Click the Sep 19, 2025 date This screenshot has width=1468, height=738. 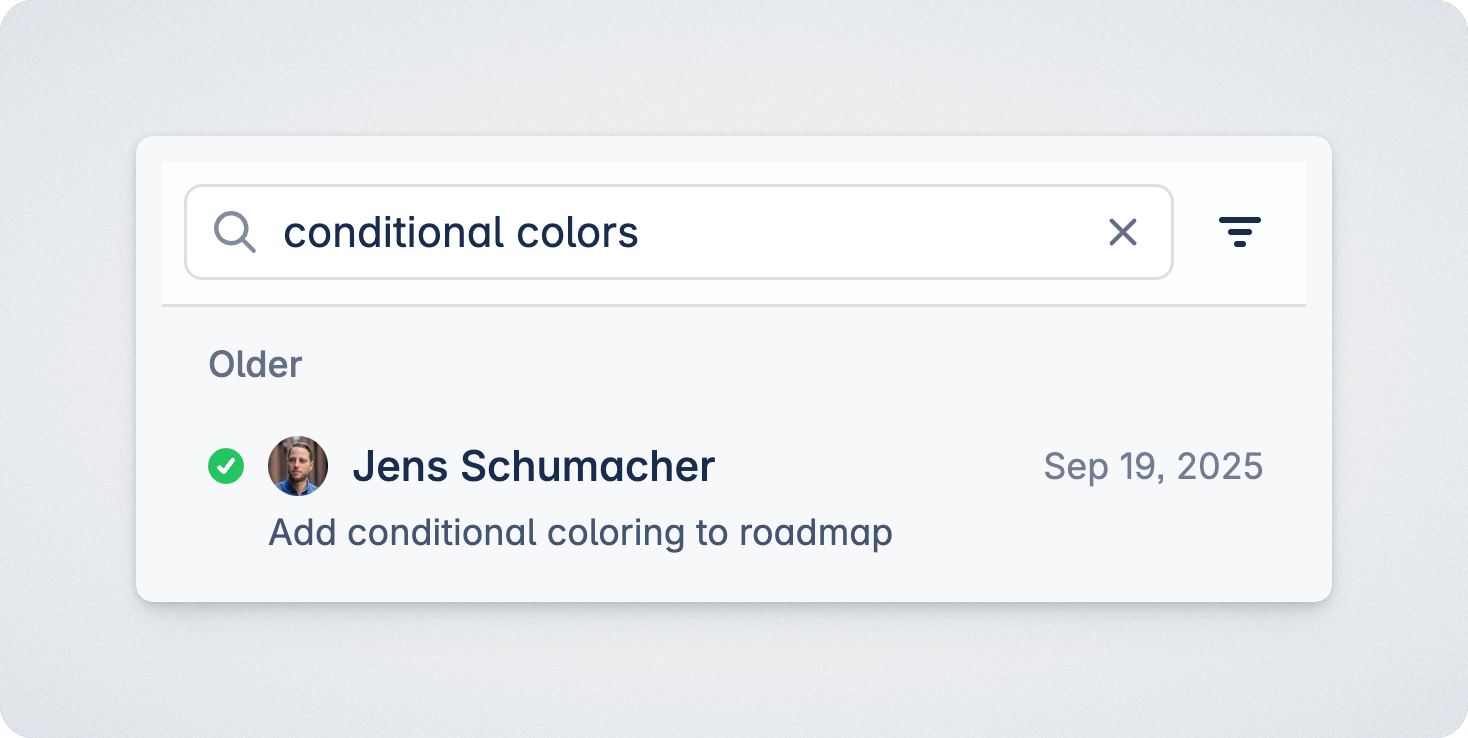1153,467
